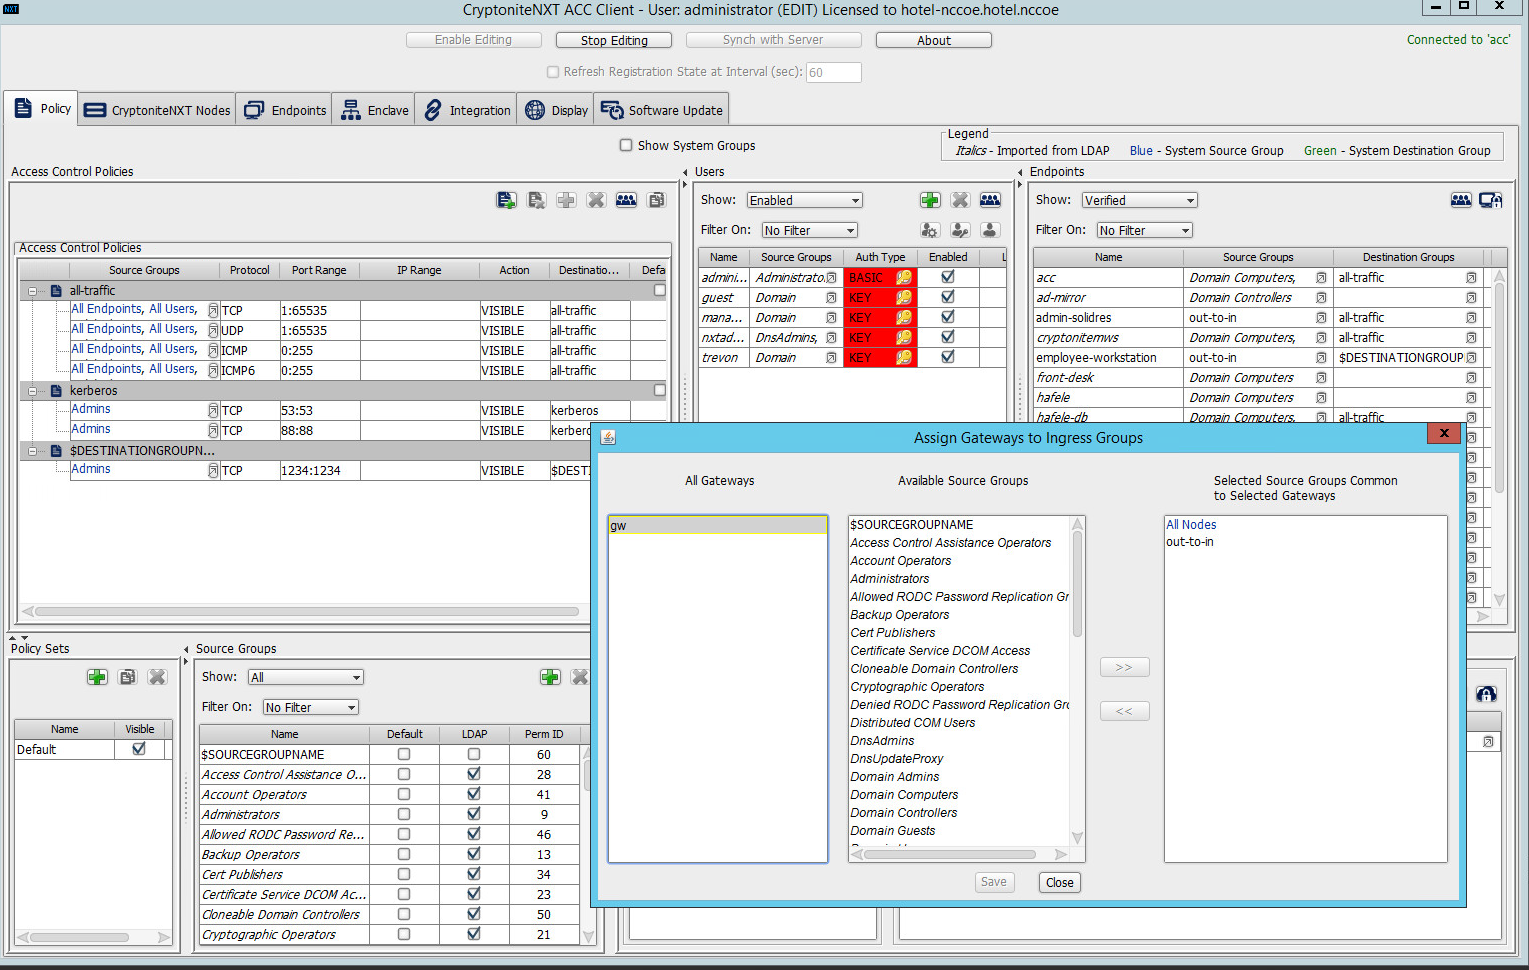Click the user settings gear icon
Image resolution: width=1529 pixels, height=970 pixels.
click(x=930, y=230)
